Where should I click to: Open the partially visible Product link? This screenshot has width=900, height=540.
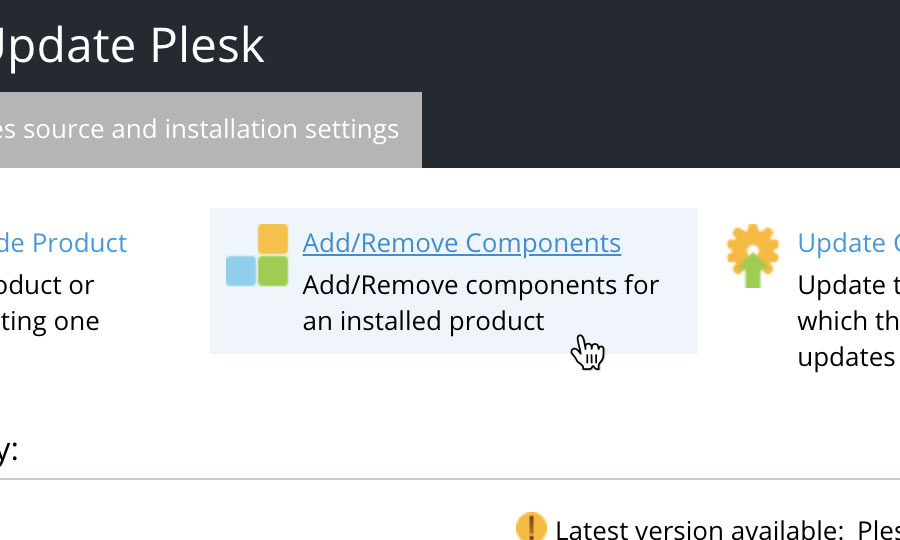click(63, 243)
